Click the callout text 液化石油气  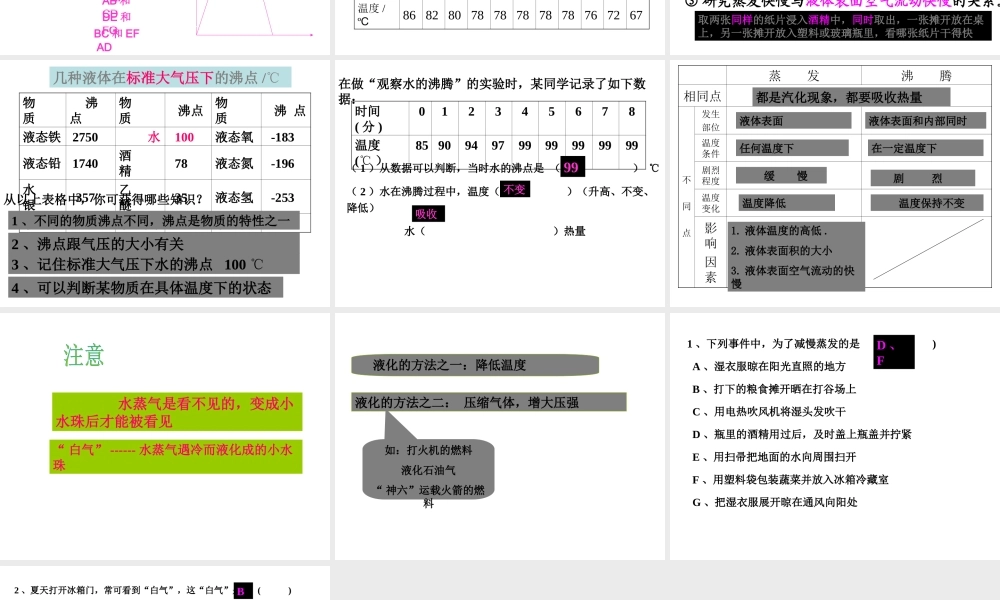(x=429, y=471)
